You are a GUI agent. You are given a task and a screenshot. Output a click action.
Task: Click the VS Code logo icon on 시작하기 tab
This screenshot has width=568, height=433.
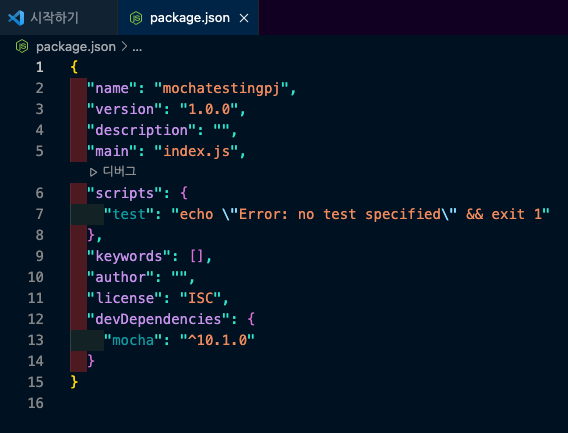(x=16, y=18)
